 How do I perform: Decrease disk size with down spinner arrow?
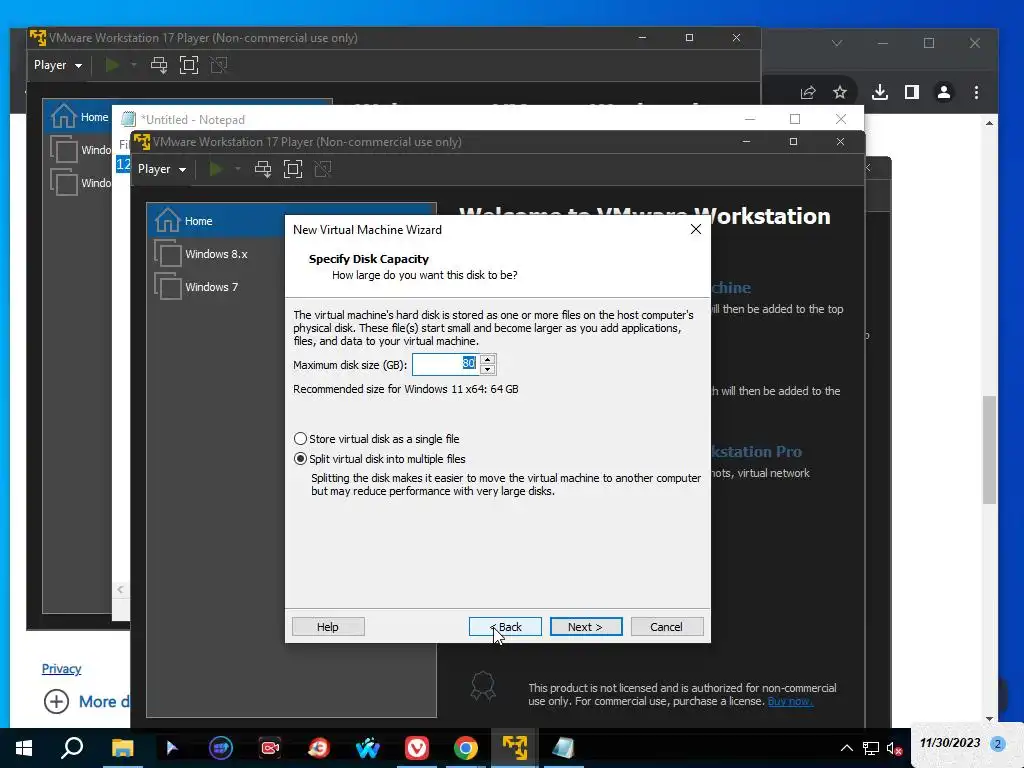[487, 370]
